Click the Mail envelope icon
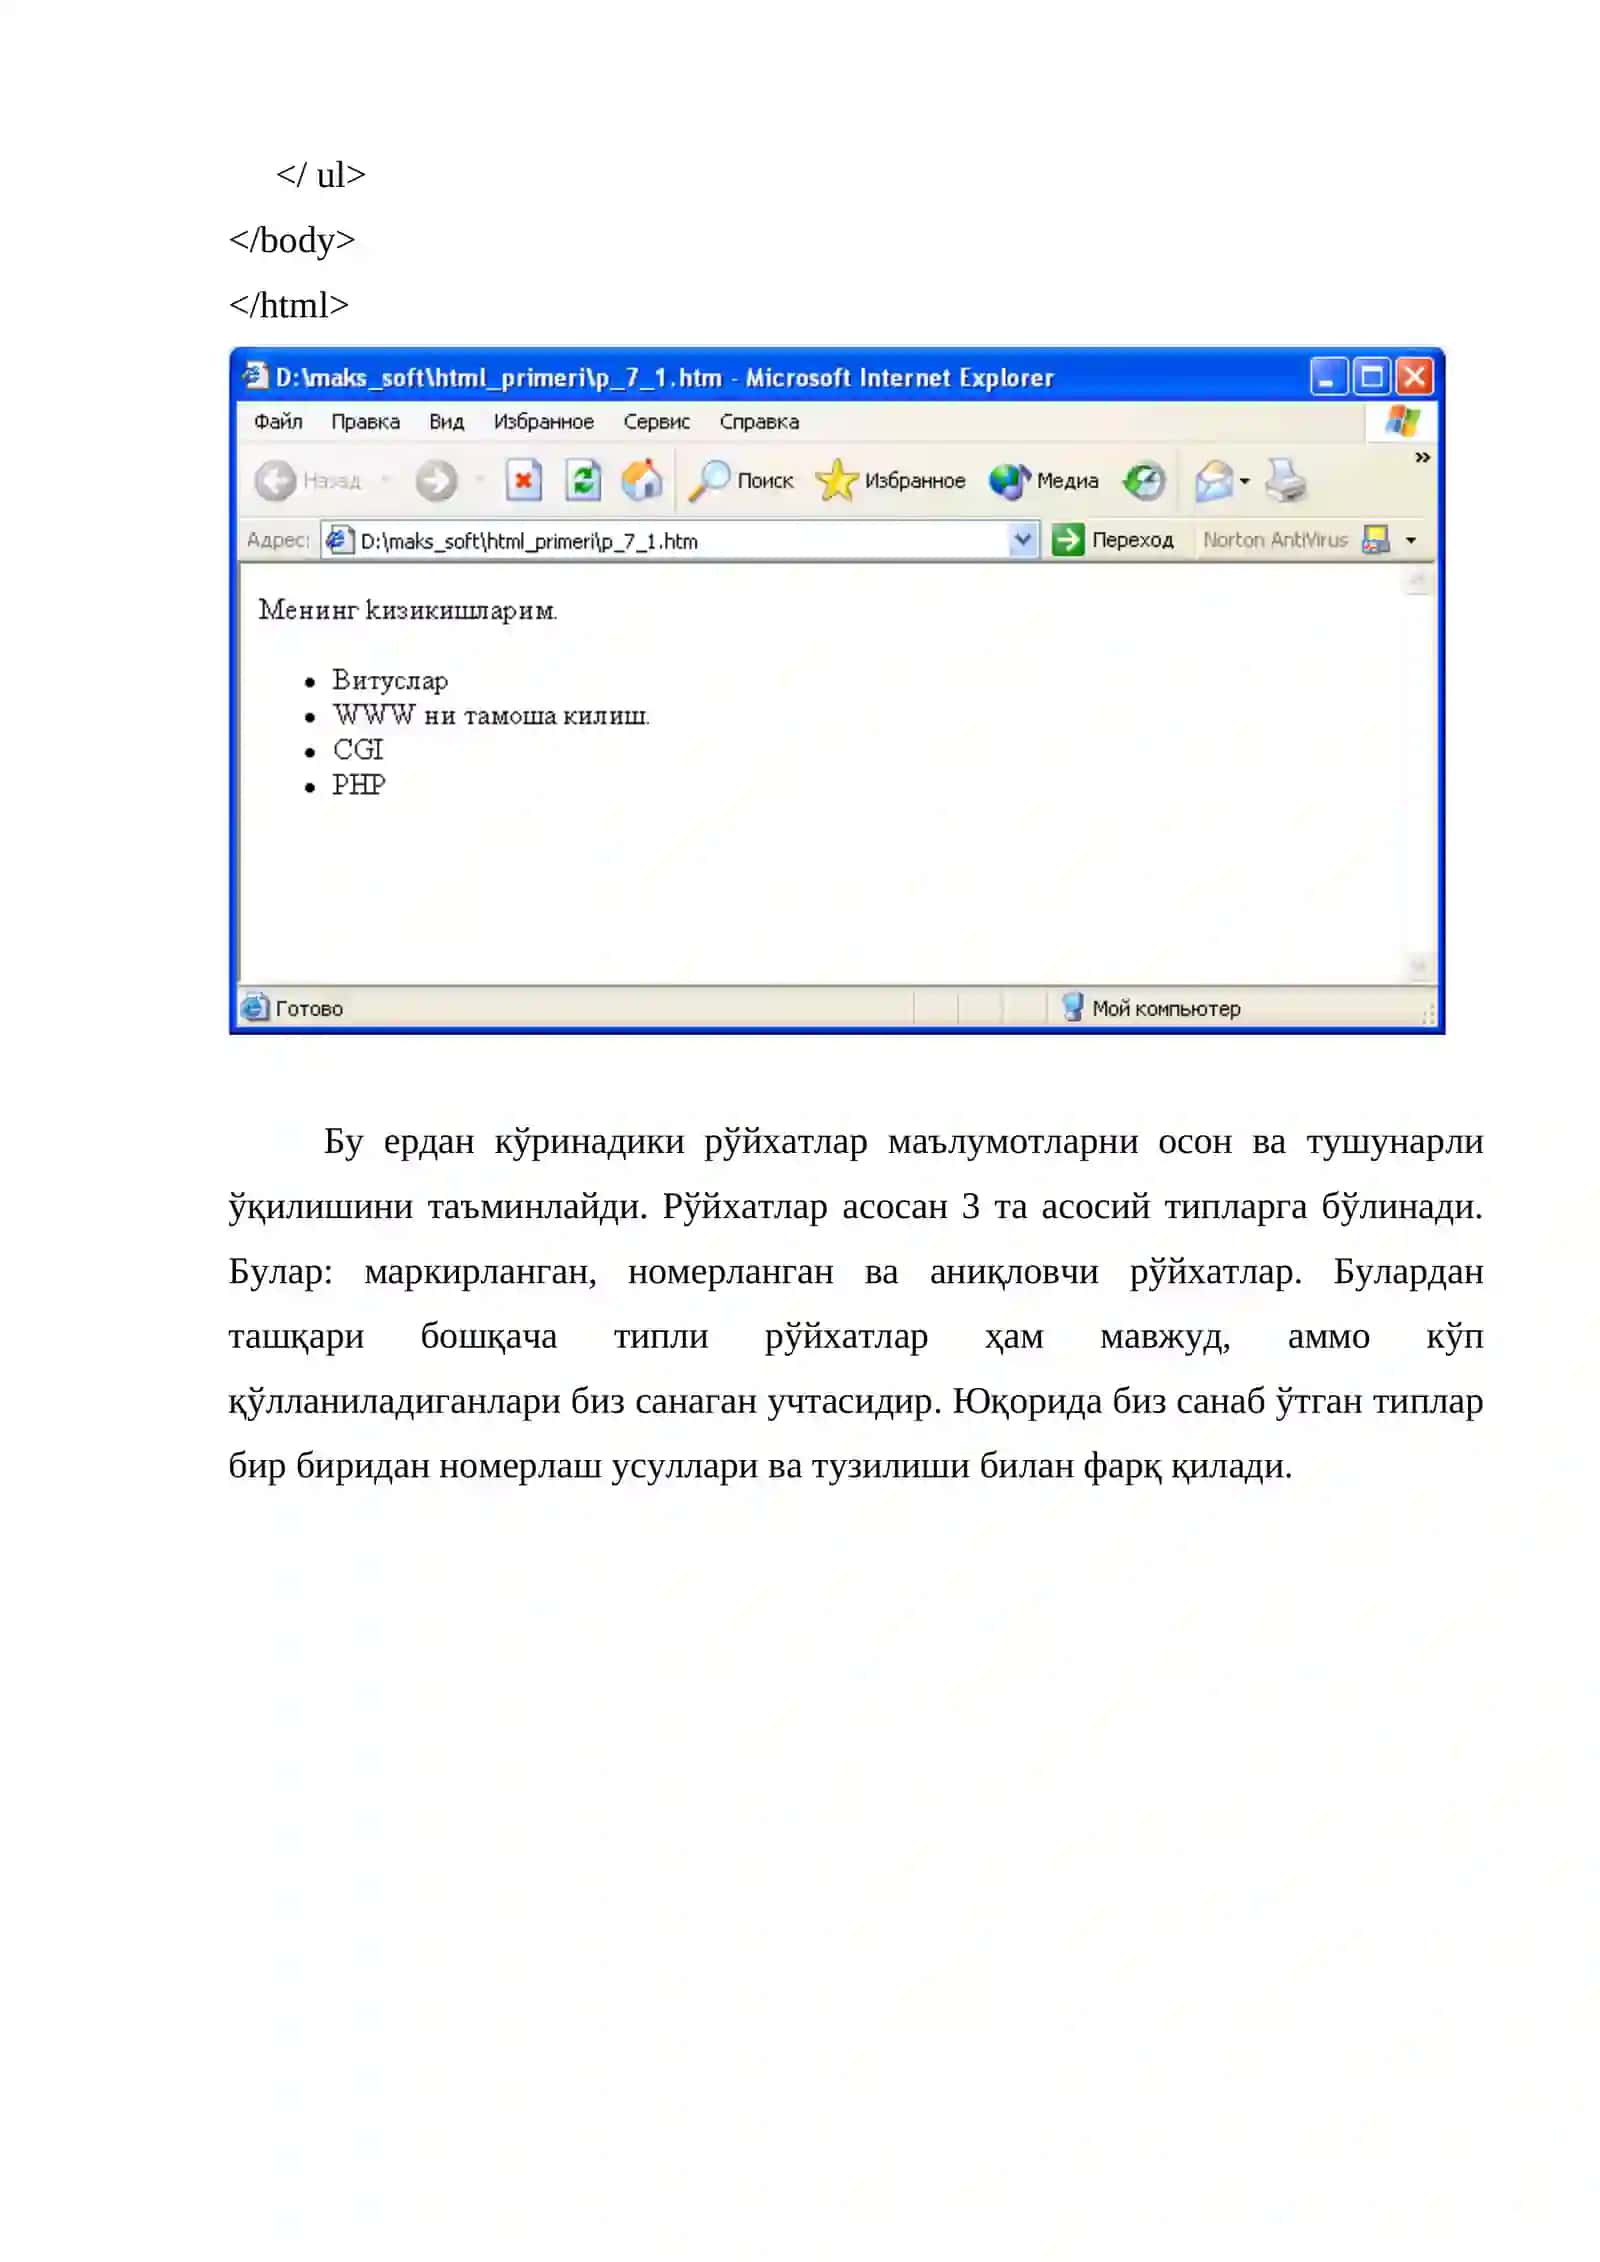 1213,481
